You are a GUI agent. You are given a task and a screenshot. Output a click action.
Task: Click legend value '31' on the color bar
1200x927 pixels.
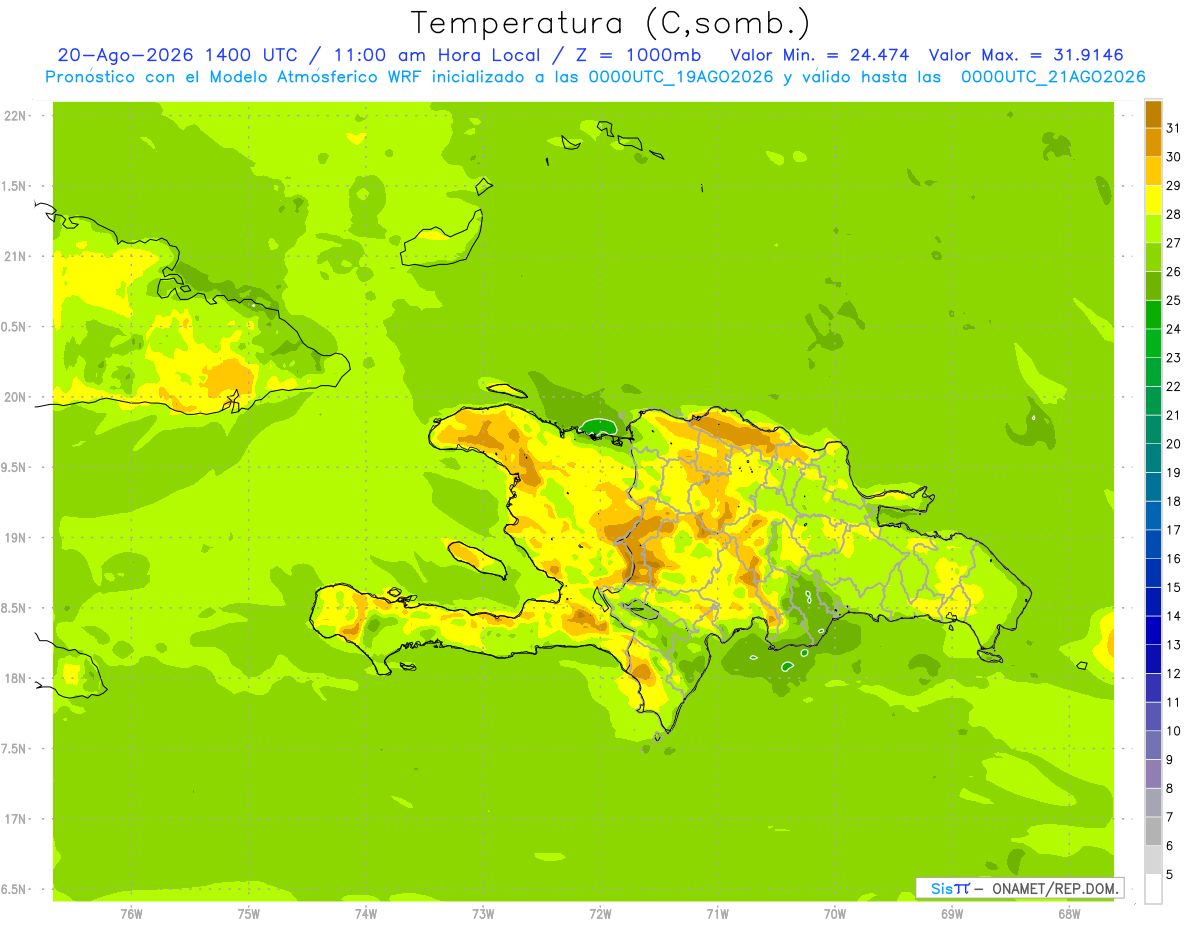coord(1173,128)
